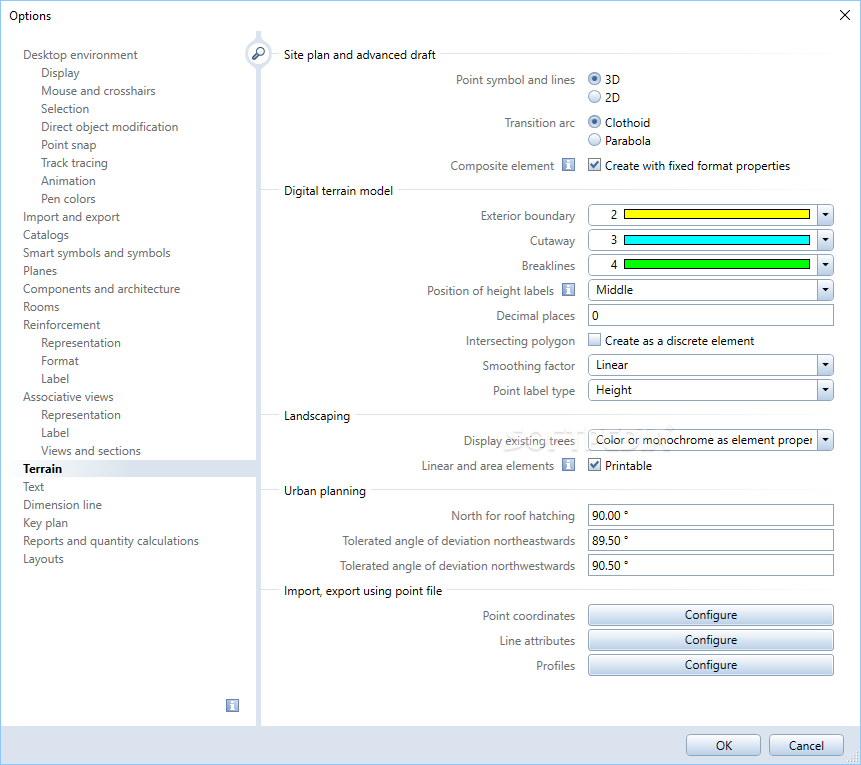Open Direct object modification page

point(110,127)
